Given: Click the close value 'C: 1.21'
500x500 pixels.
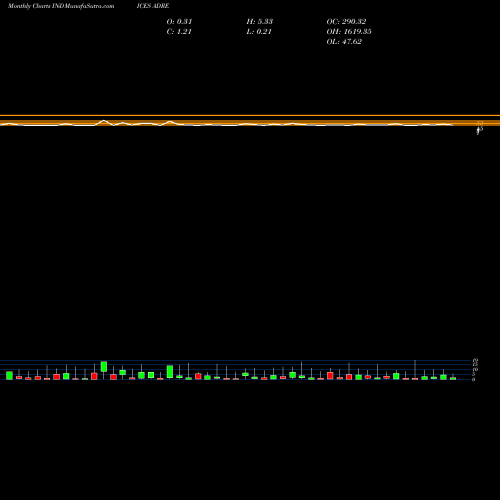Looking at the screenshot, I should 179,31.
